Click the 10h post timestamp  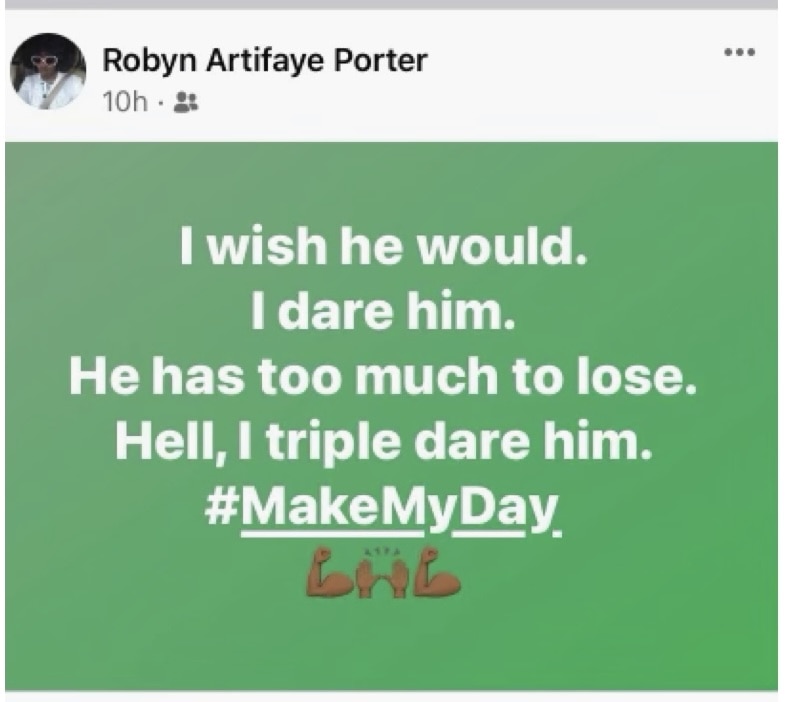click(125, 101)
